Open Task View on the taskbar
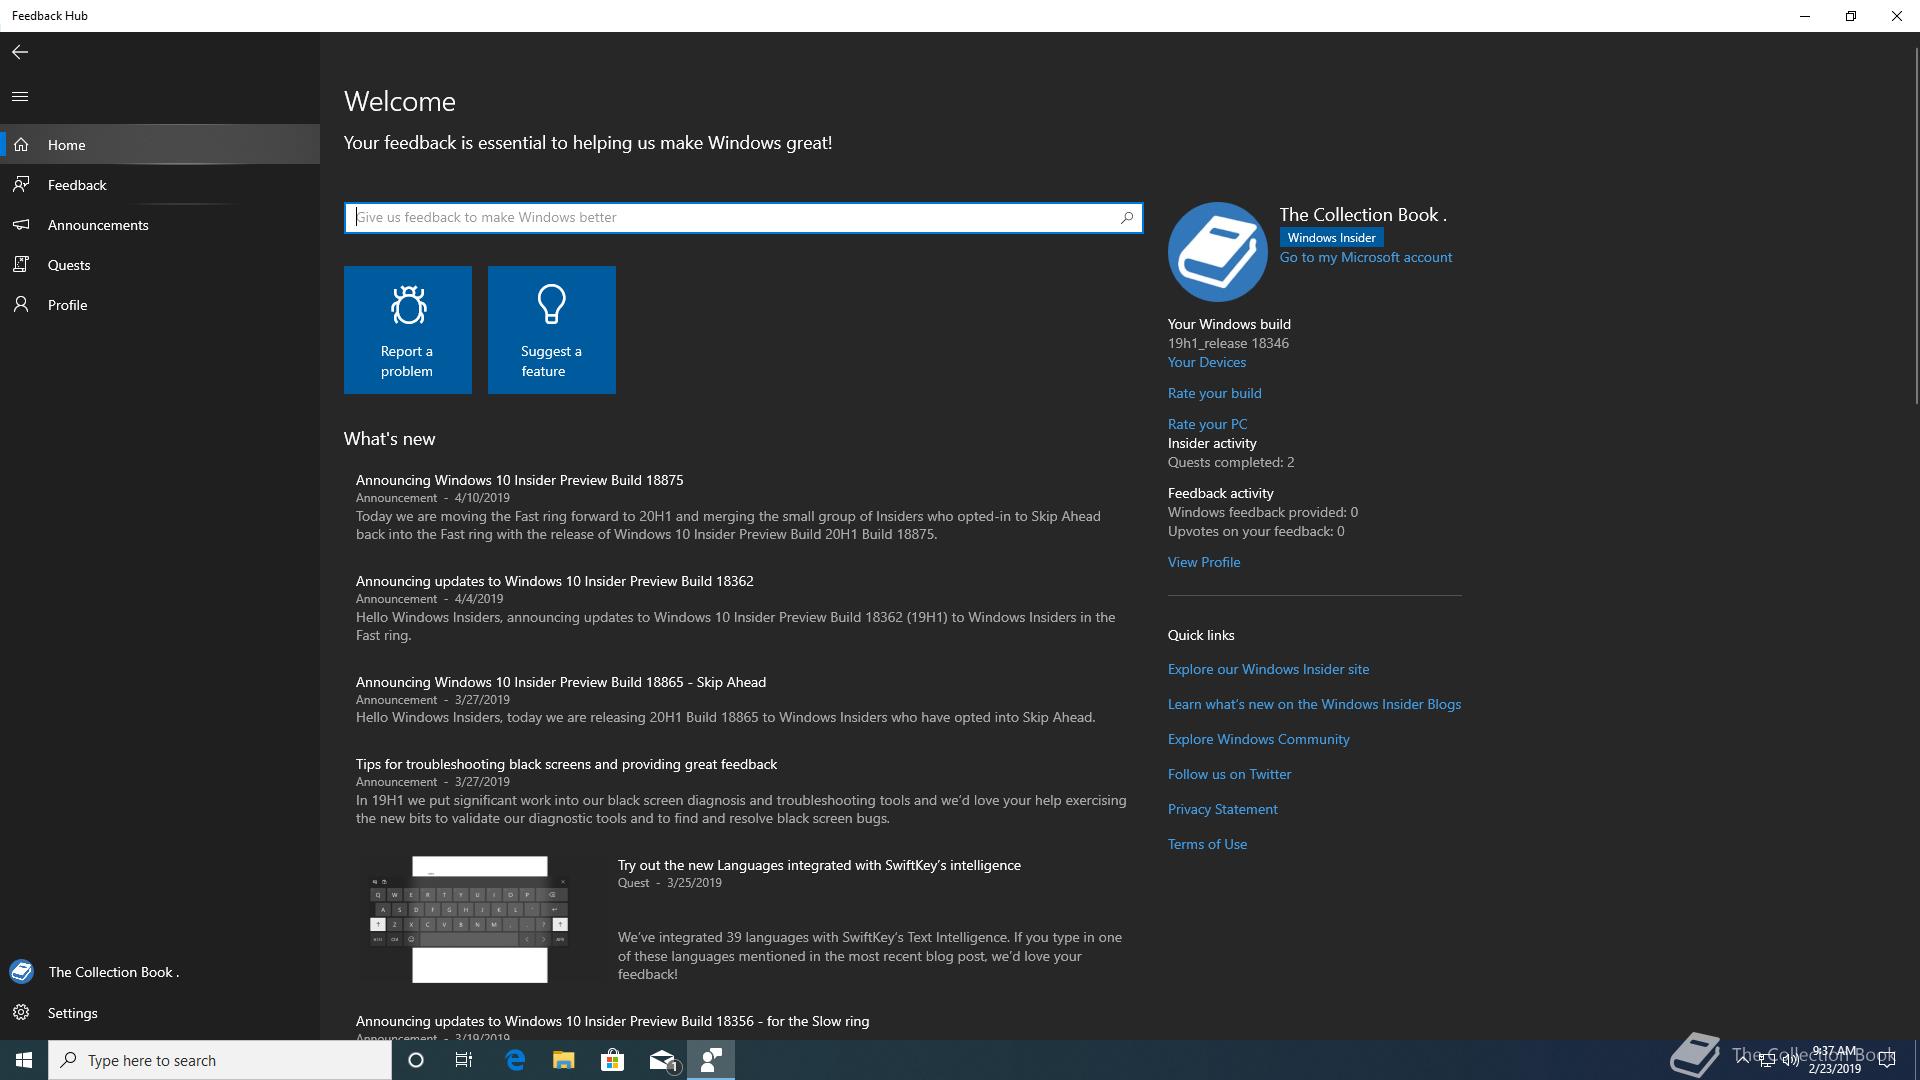 (464, 1060)
